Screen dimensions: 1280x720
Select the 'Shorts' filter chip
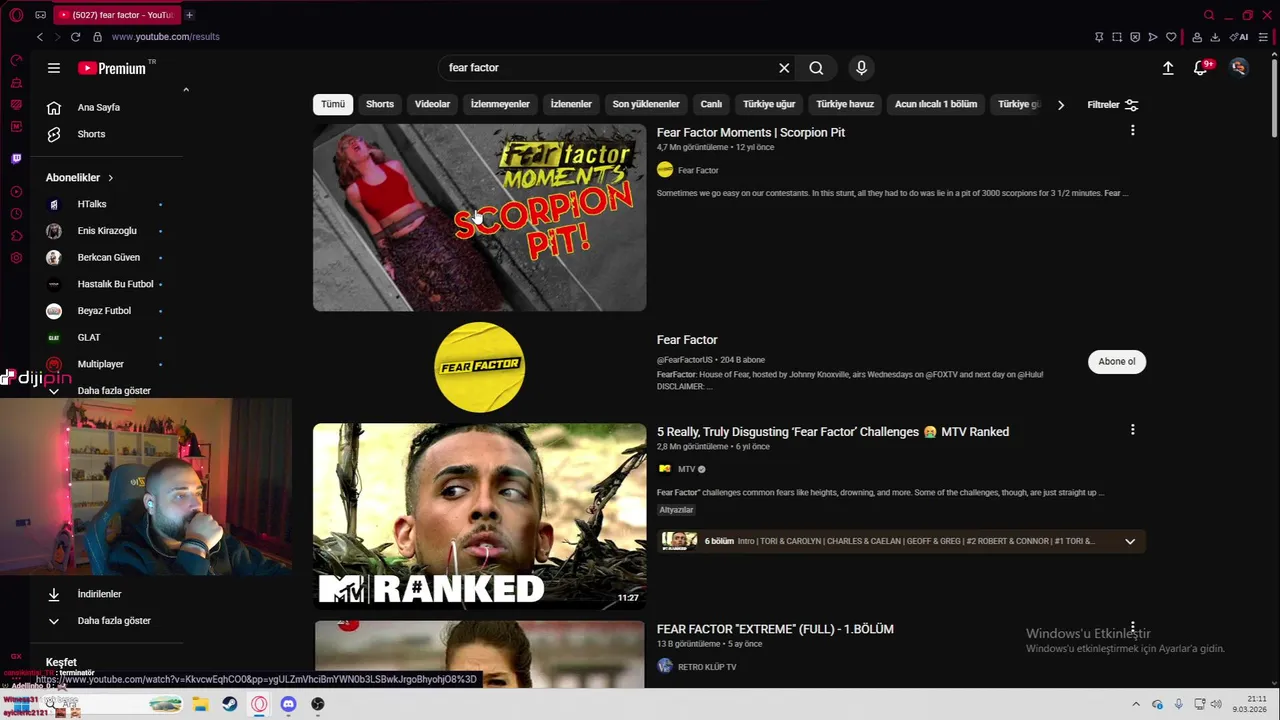[x=380, y=104]
